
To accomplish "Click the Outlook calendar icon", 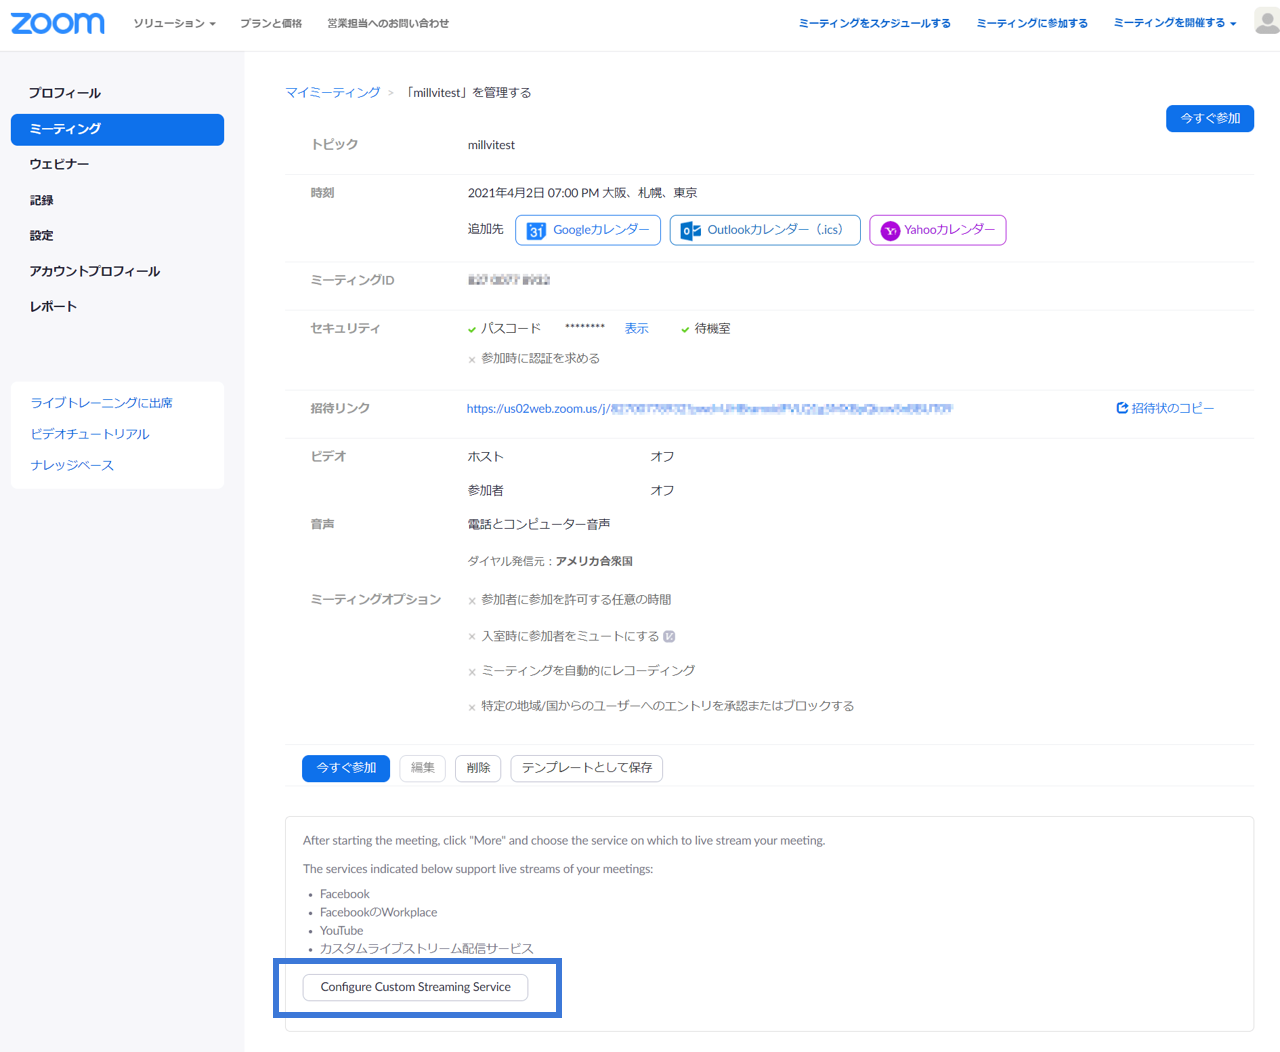I will (688, 230).
